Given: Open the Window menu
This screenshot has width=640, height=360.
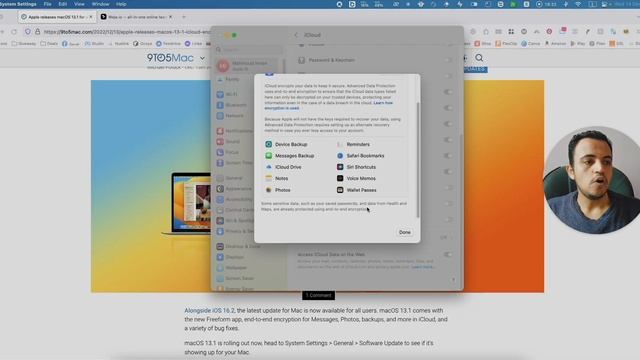Looking at the screenshot, I should coord(100,4).
